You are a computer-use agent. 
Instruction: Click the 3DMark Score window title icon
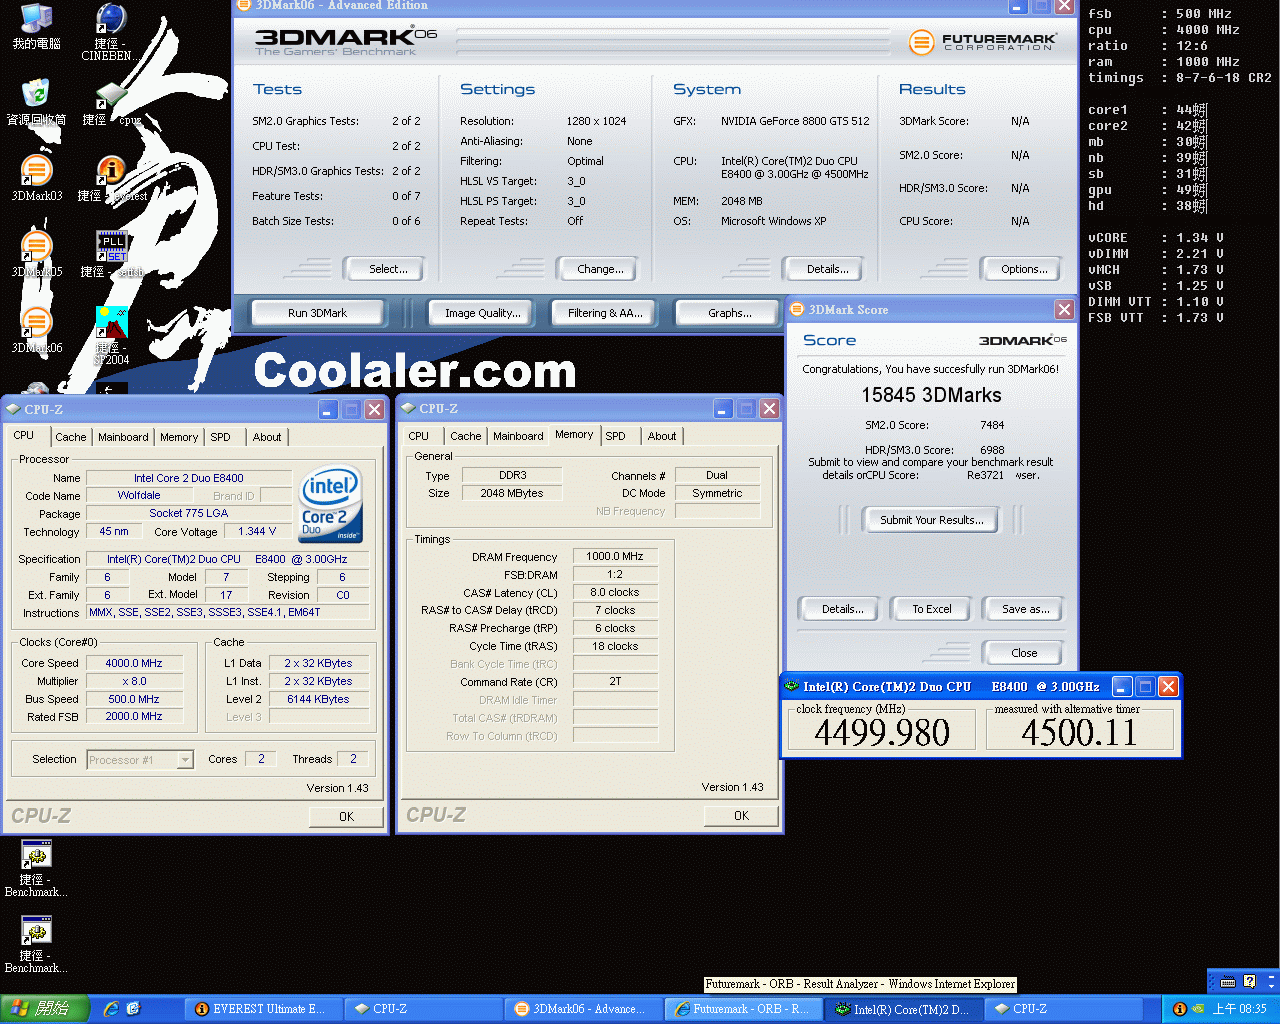[797, 310]
